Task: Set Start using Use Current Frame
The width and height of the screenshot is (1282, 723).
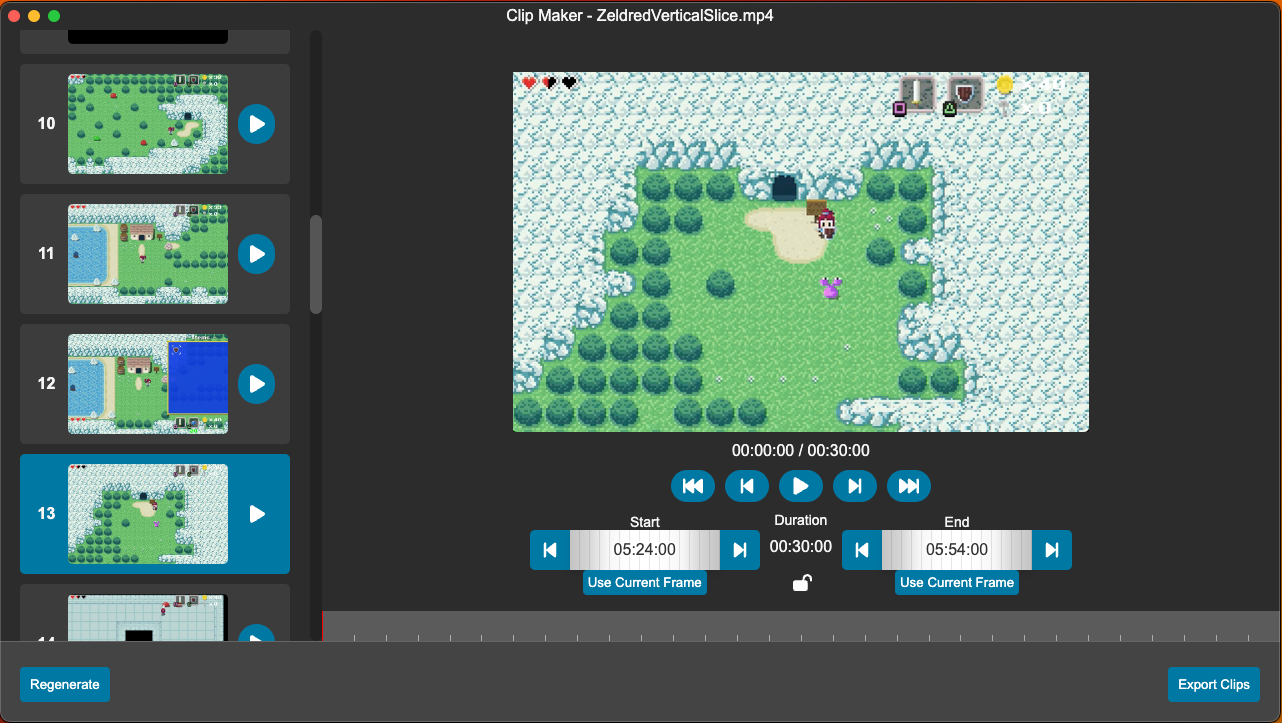Action: coord(644,582)
